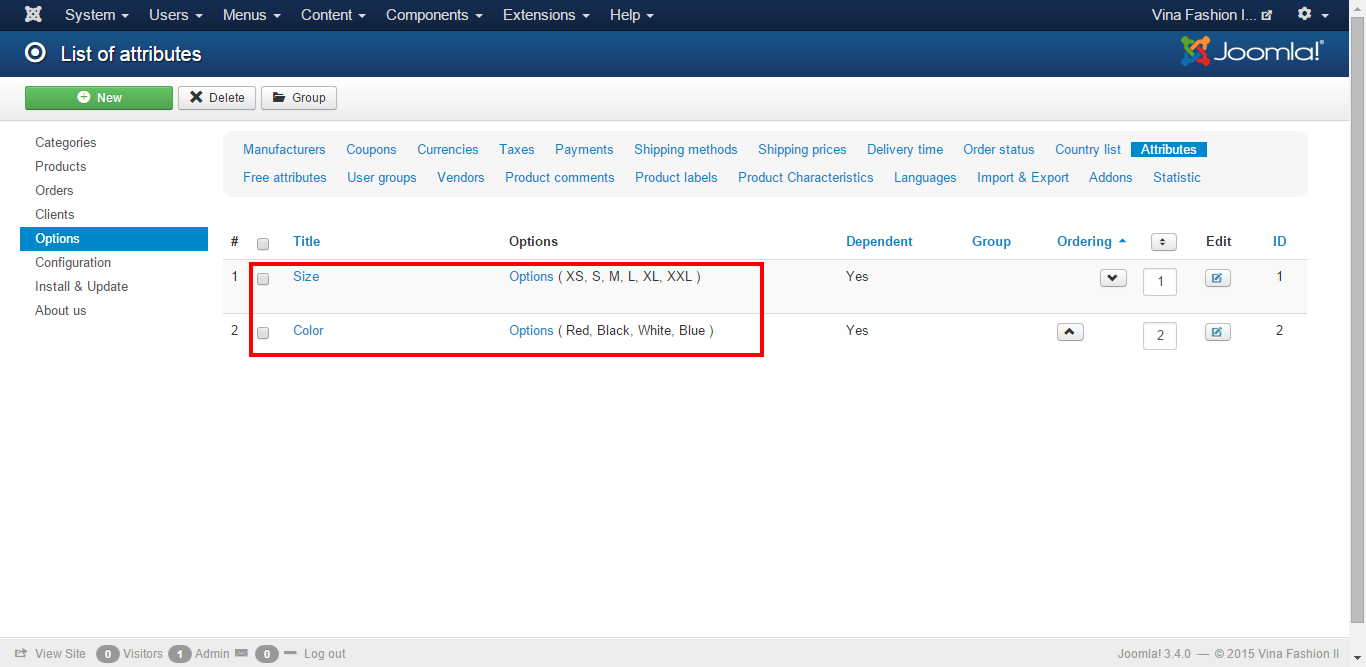
Task: Click the green New button
Action: (x=98, y=97)
